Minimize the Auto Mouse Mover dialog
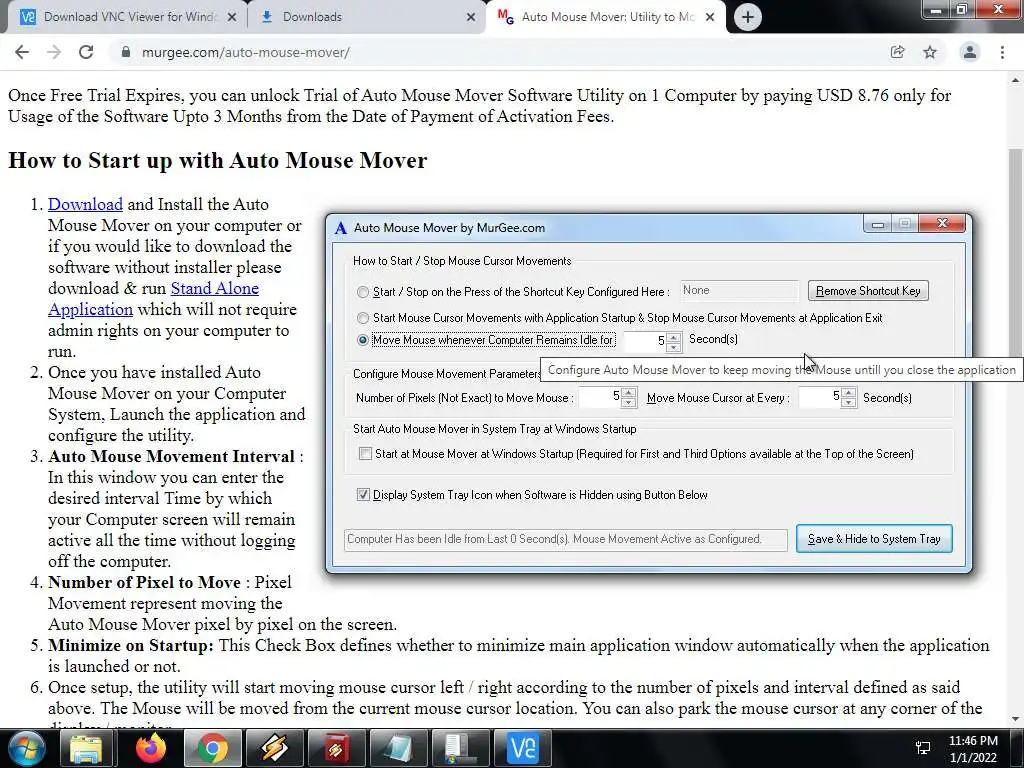Image resolution: width=1024 pixels, height=768 pixels. tap(877, 224)
